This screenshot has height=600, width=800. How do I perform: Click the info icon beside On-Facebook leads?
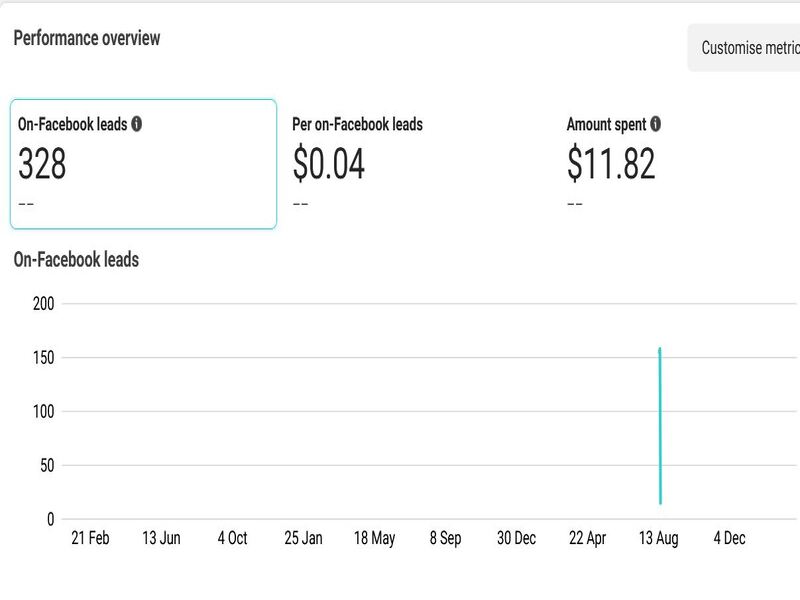pos(136,125)
